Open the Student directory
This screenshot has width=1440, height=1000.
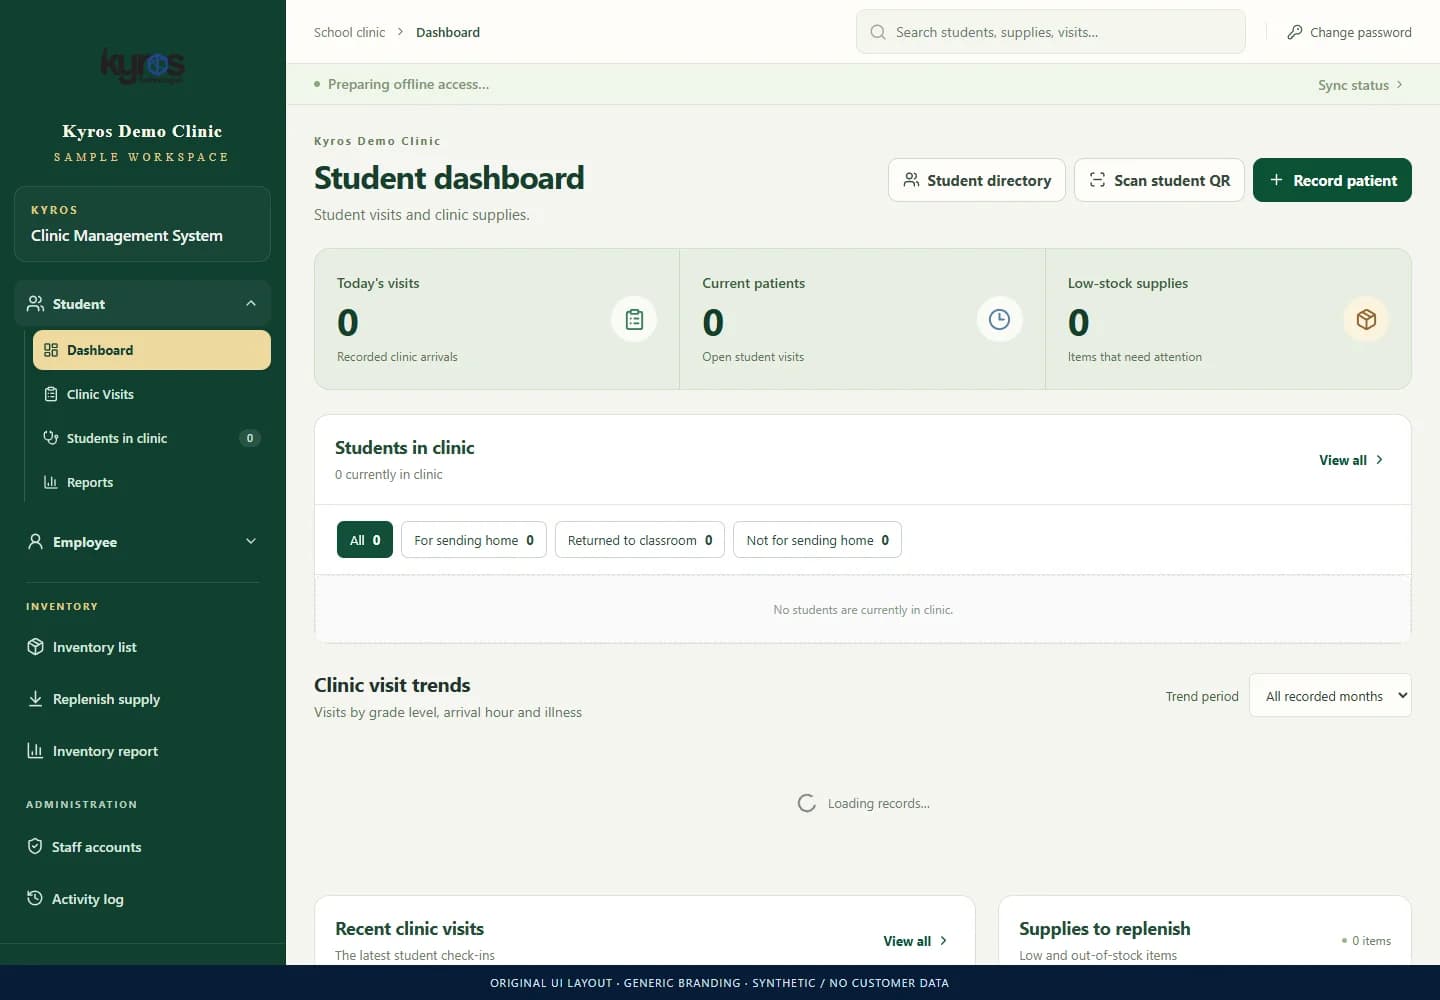point(977,180)
